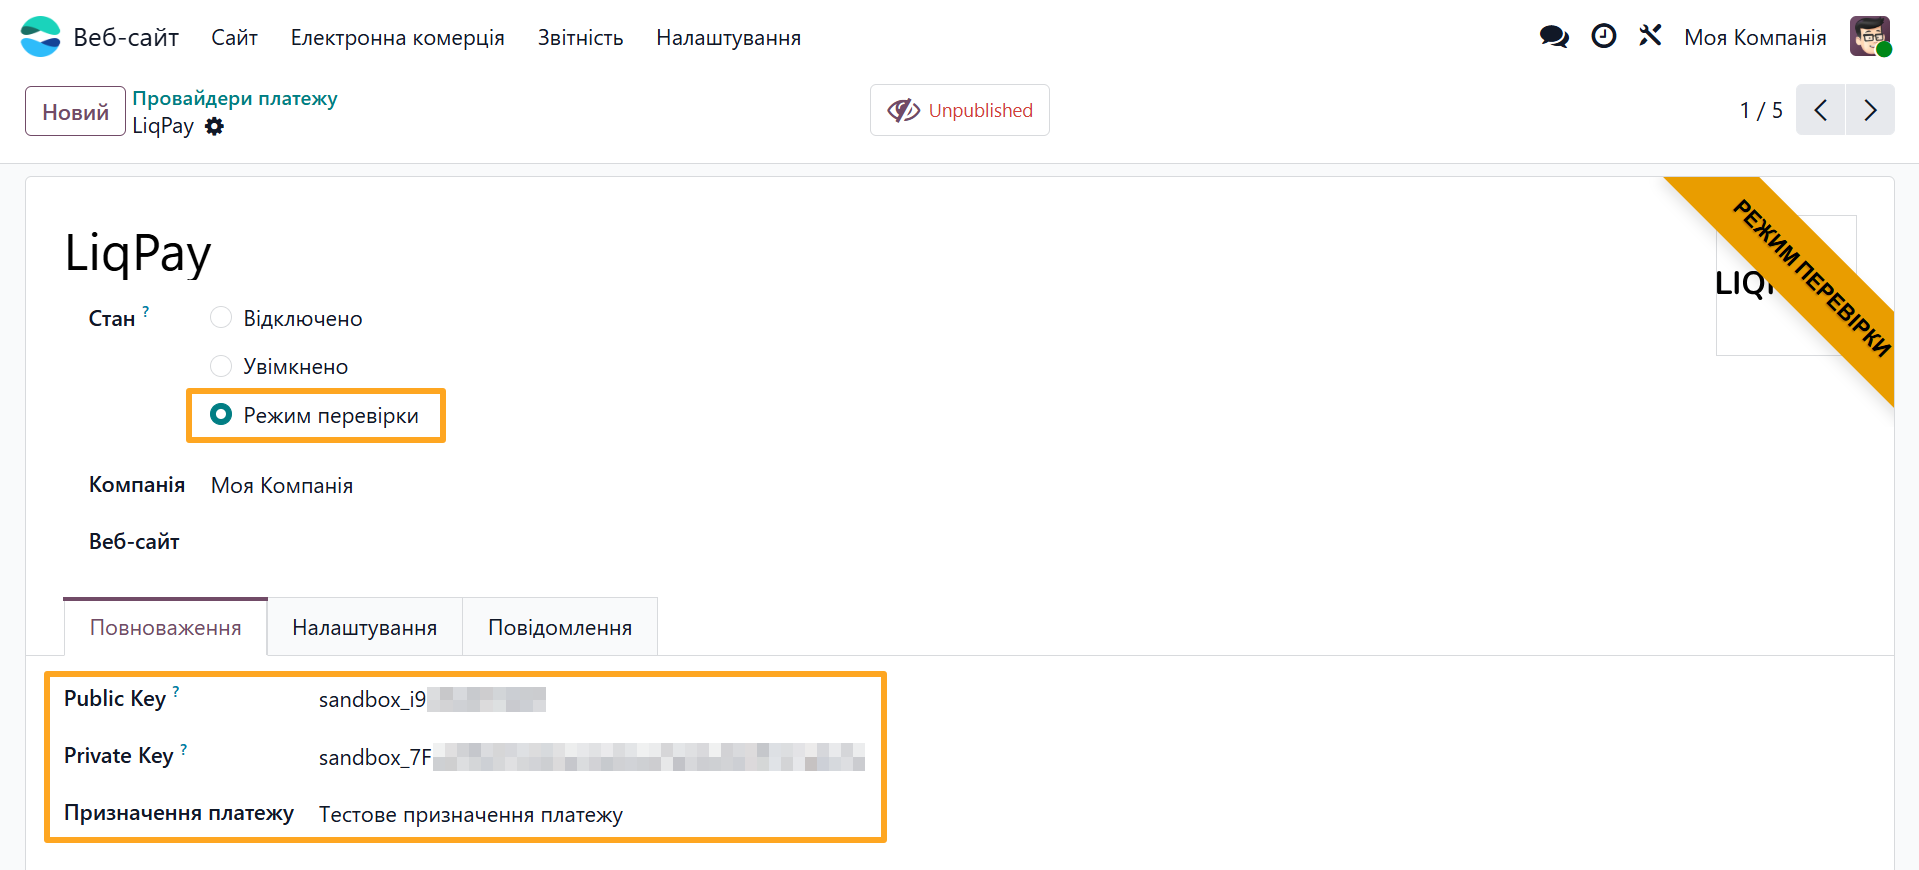Edit the LiqPay name title field
Image resolution: width=1919 pixels, height=870 pixels.
click(x=138, y=253)
